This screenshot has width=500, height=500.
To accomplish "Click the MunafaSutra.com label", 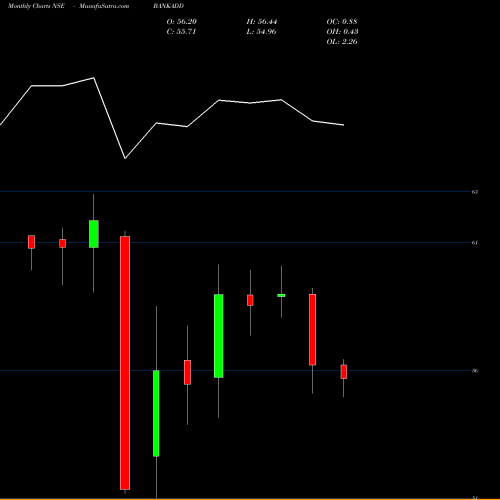I will (104, 6).
